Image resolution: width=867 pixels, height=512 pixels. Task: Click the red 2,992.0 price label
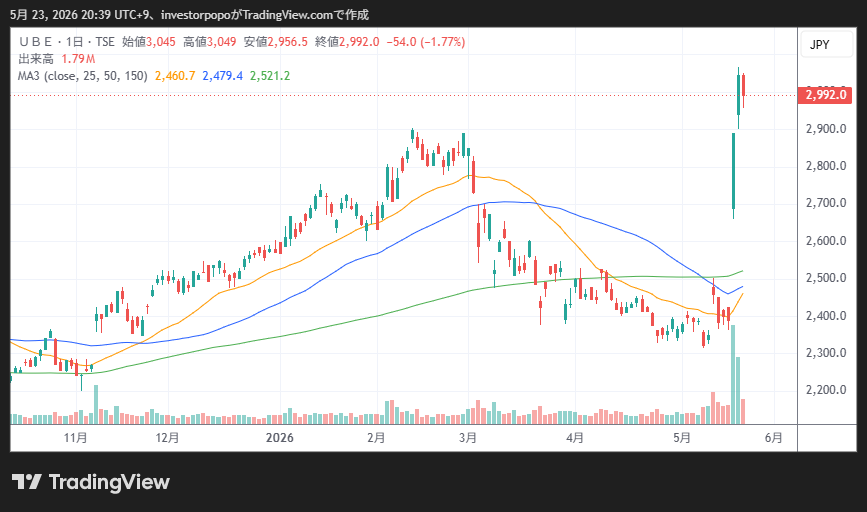pyautogui.click(x=826, y=95)
